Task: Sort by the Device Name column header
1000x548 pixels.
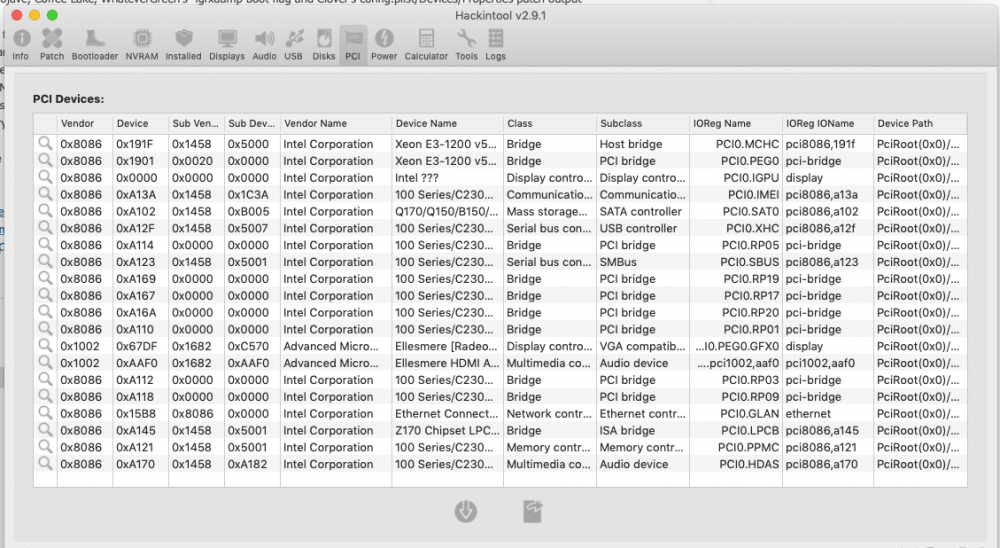Action: 448,123
